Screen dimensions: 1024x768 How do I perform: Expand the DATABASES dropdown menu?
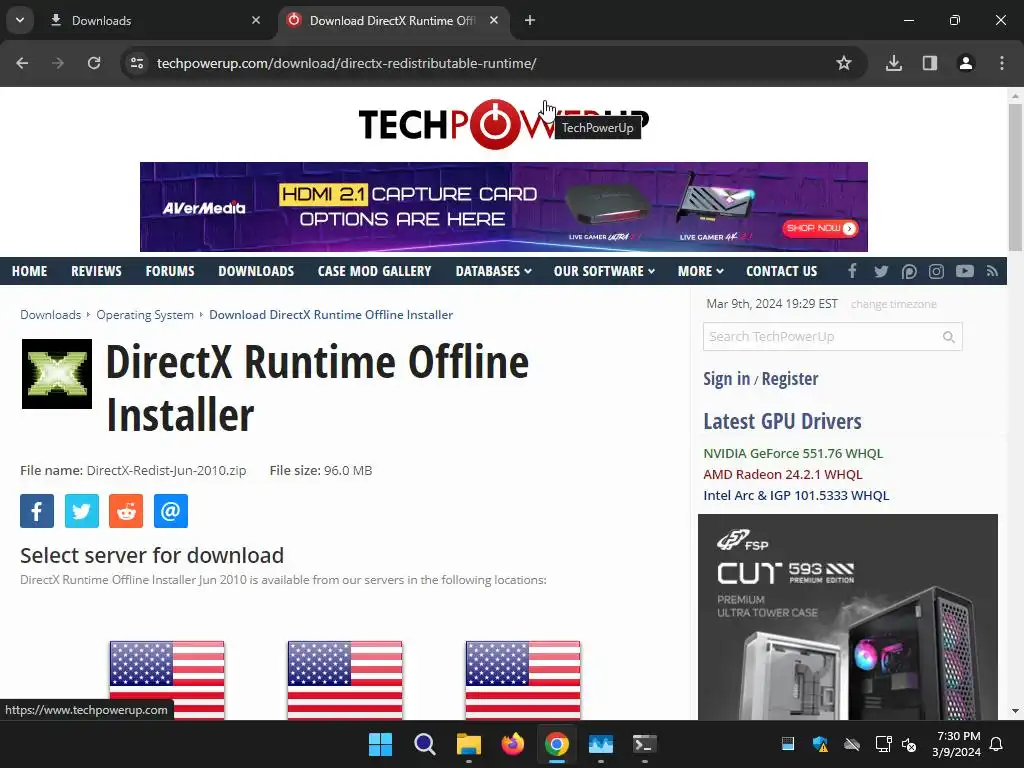[x=494, y=271]
